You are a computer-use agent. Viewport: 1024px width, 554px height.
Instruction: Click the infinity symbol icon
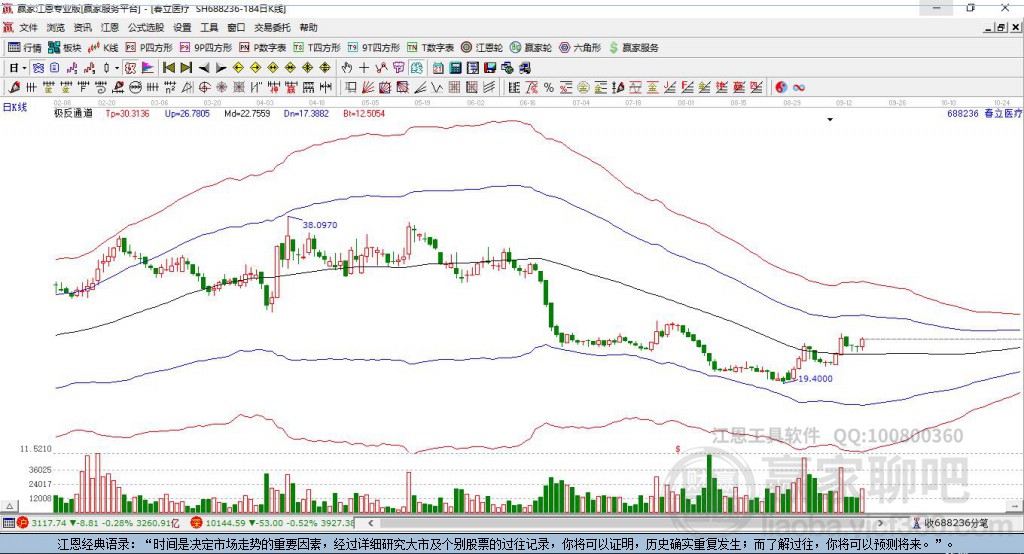click(799, 88)
